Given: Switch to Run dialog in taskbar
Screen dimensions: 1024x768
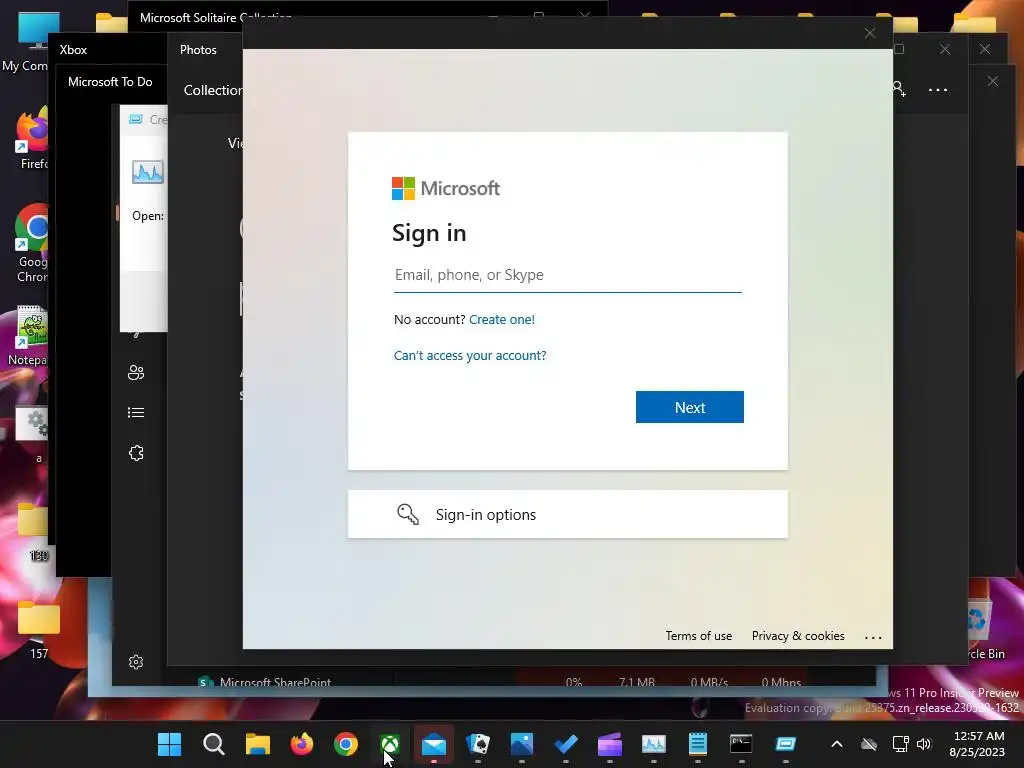Looking at the screenshot, I should (786, 744).
